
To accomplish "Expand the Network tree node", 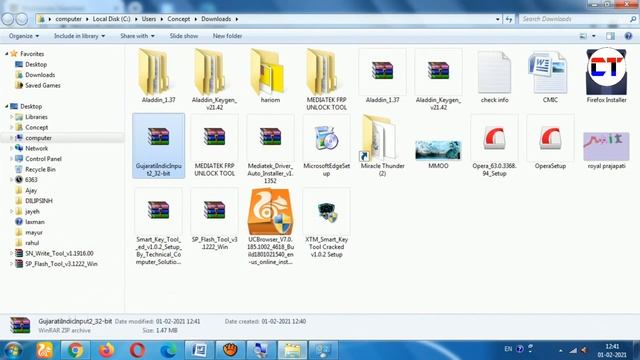I will 11,149.
